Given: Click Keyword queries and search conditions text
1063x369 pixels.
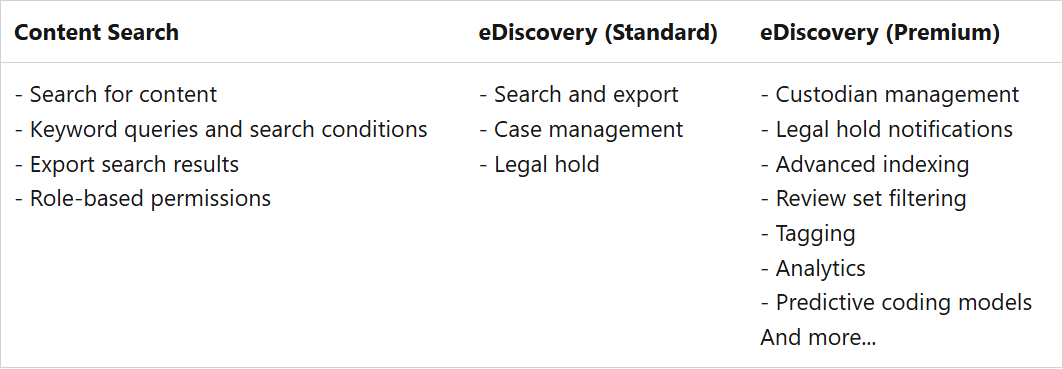Looking at the screenshot, I should click(221, 129).
